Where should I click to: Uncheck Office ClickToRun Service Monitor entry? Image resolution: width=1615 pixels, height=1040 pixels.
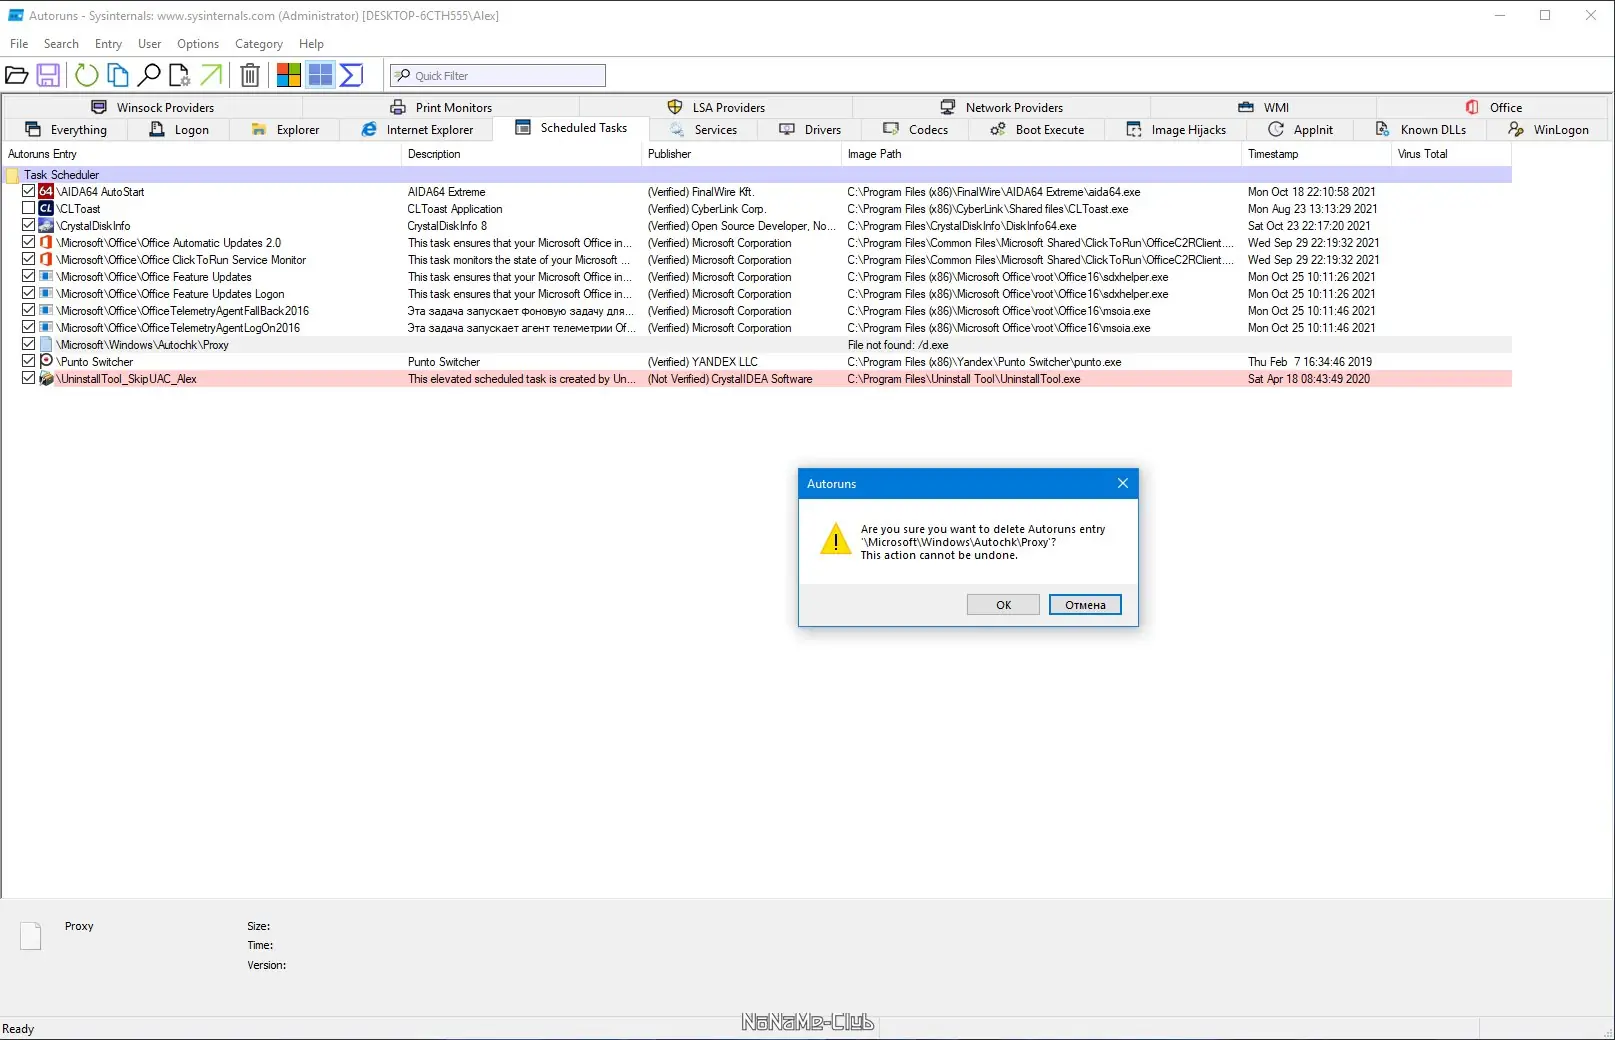click(29, 259)
